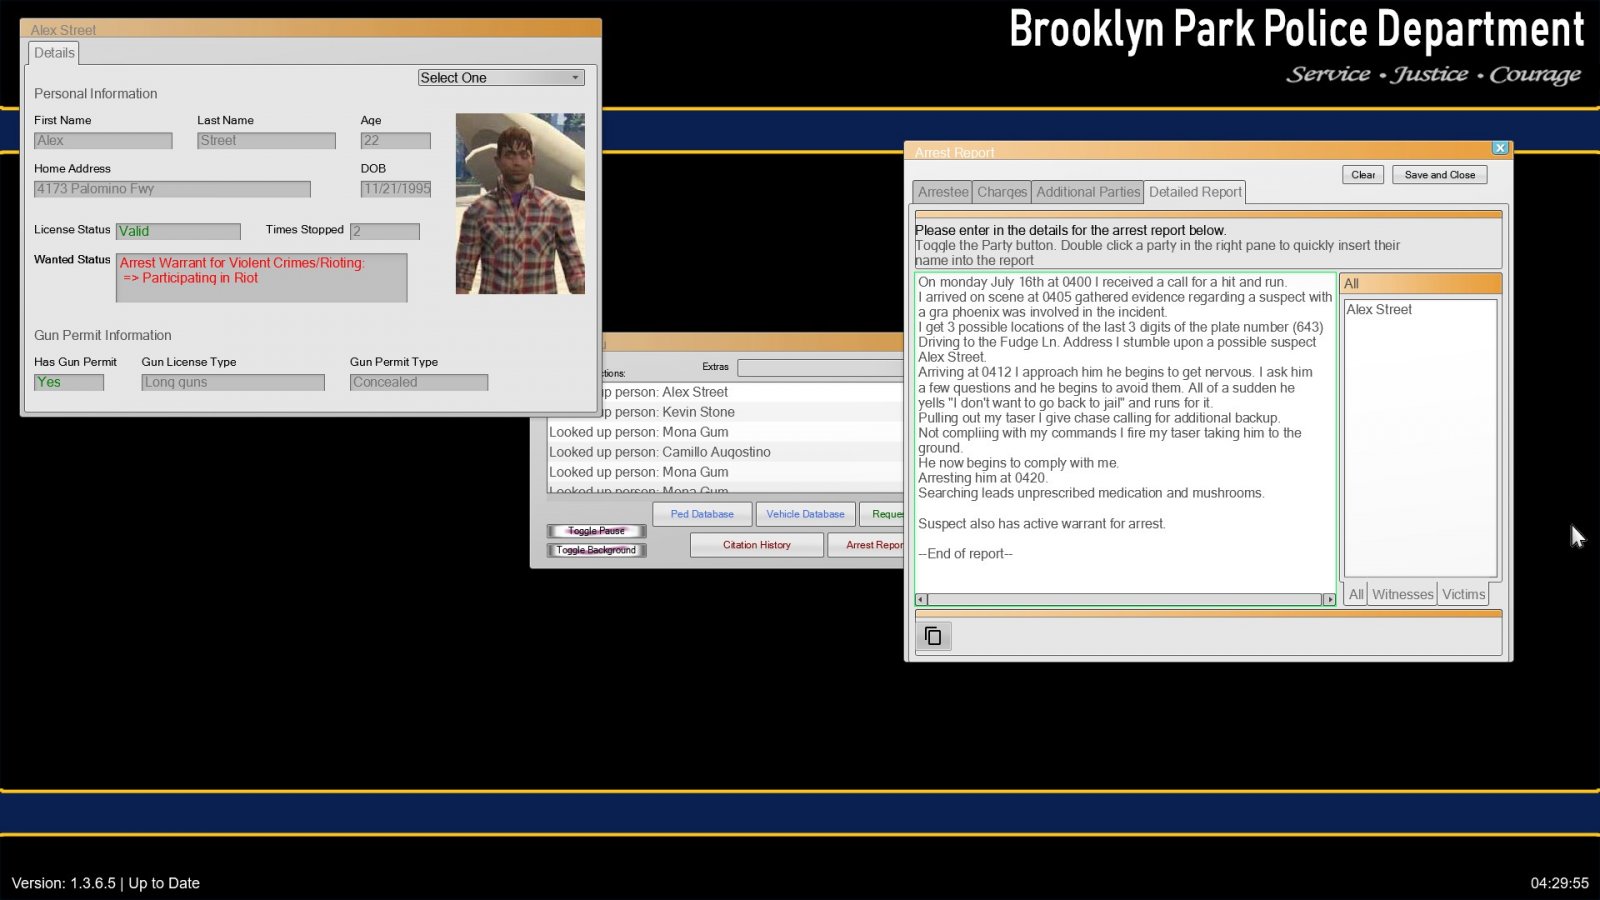Open the Charges tab
Screen dimensions: 1600x900
[x=1001, y=192]
